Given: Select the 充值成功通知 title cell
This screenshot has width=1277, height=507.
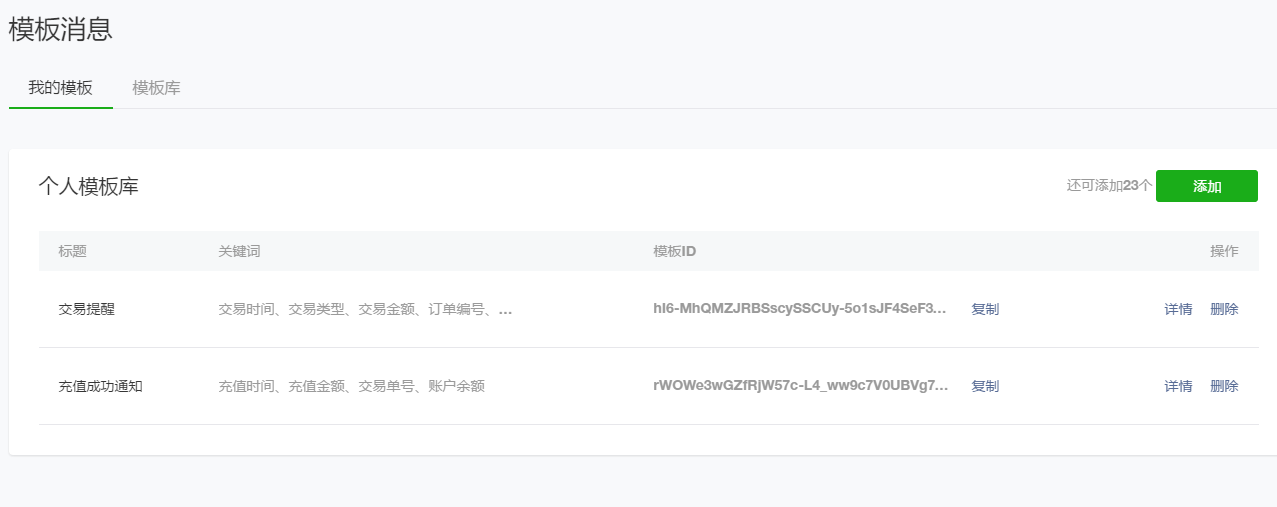Looking at the screenshot, I should (100, 386).
